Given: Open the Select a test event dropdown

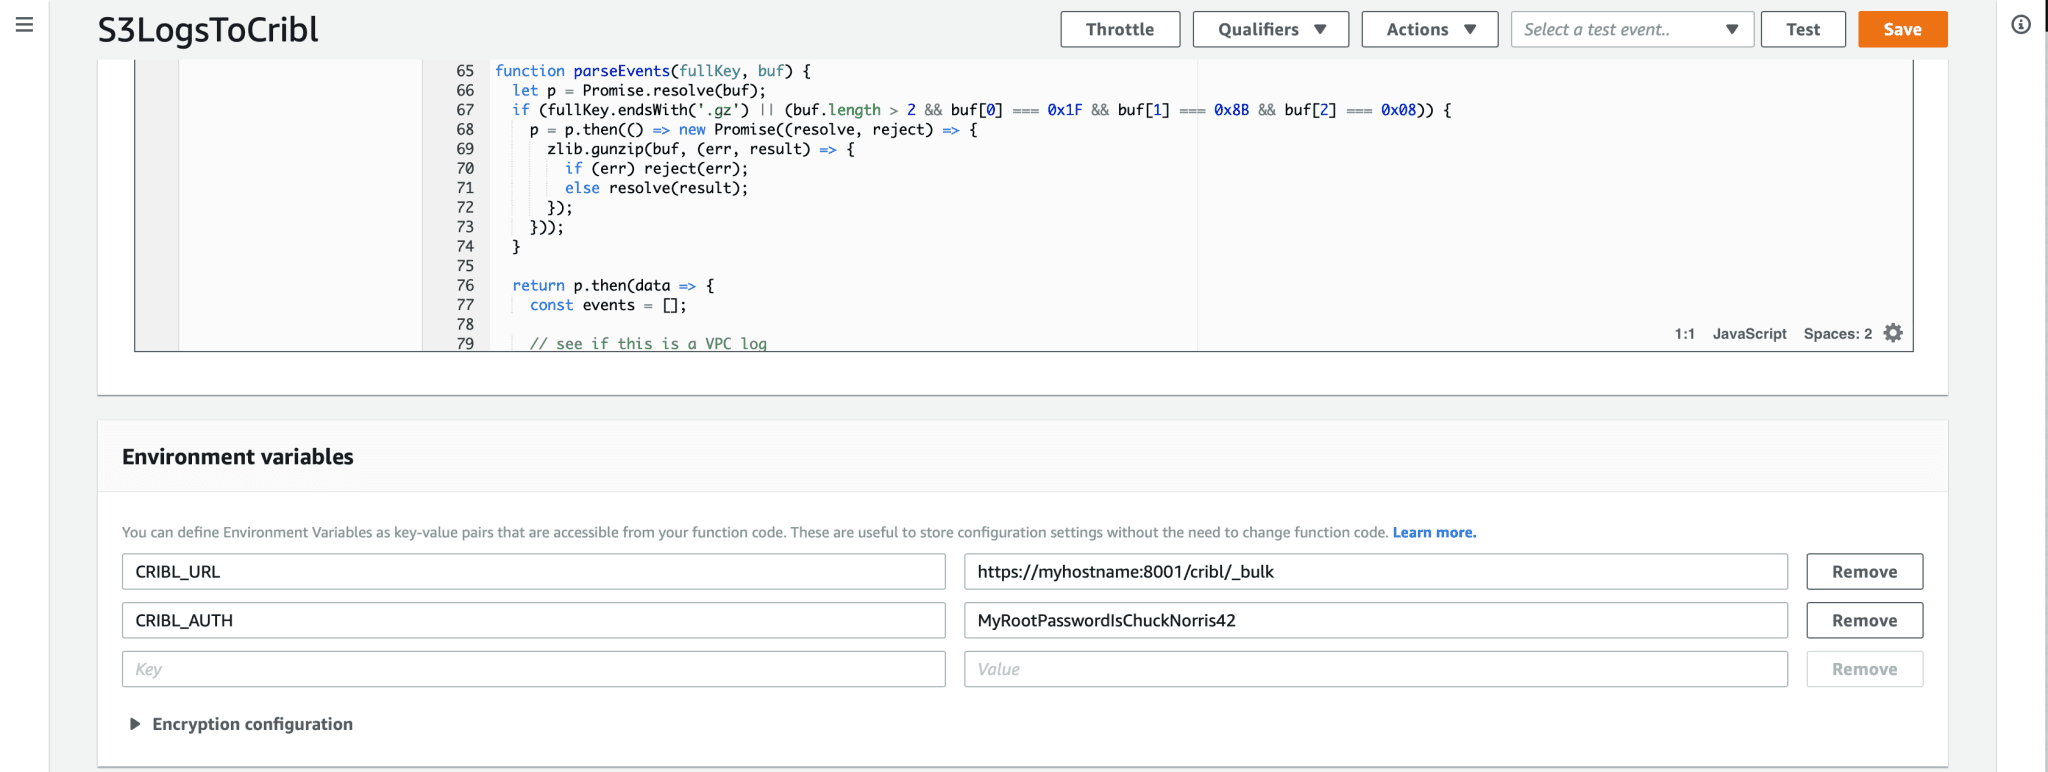Looking at the screenshot, I should (x=1632, y=29).
